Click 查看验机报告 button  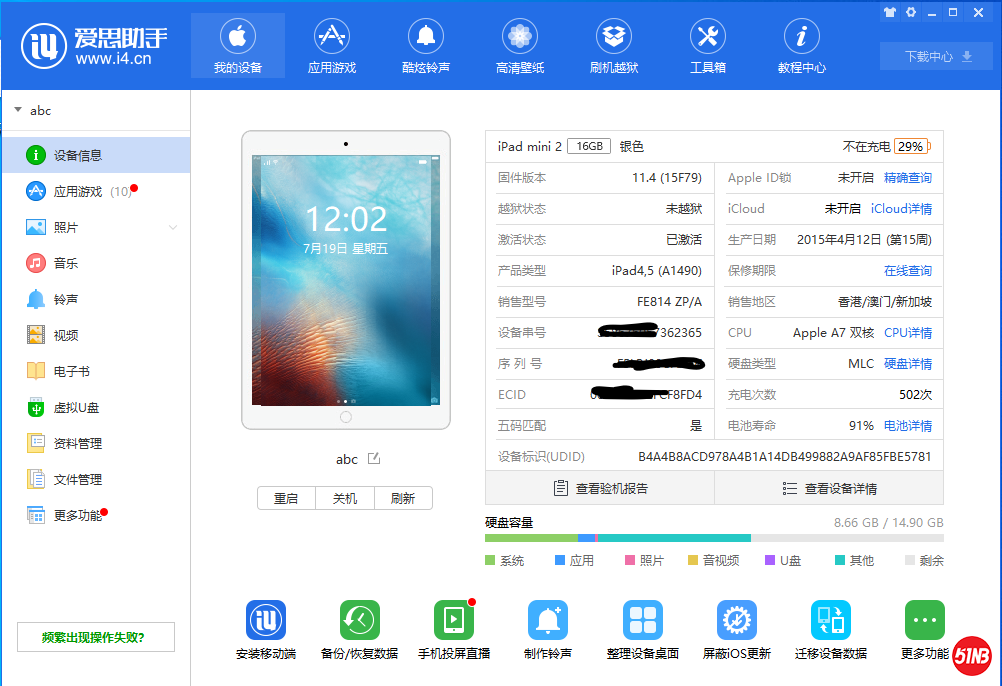(600, 489)
